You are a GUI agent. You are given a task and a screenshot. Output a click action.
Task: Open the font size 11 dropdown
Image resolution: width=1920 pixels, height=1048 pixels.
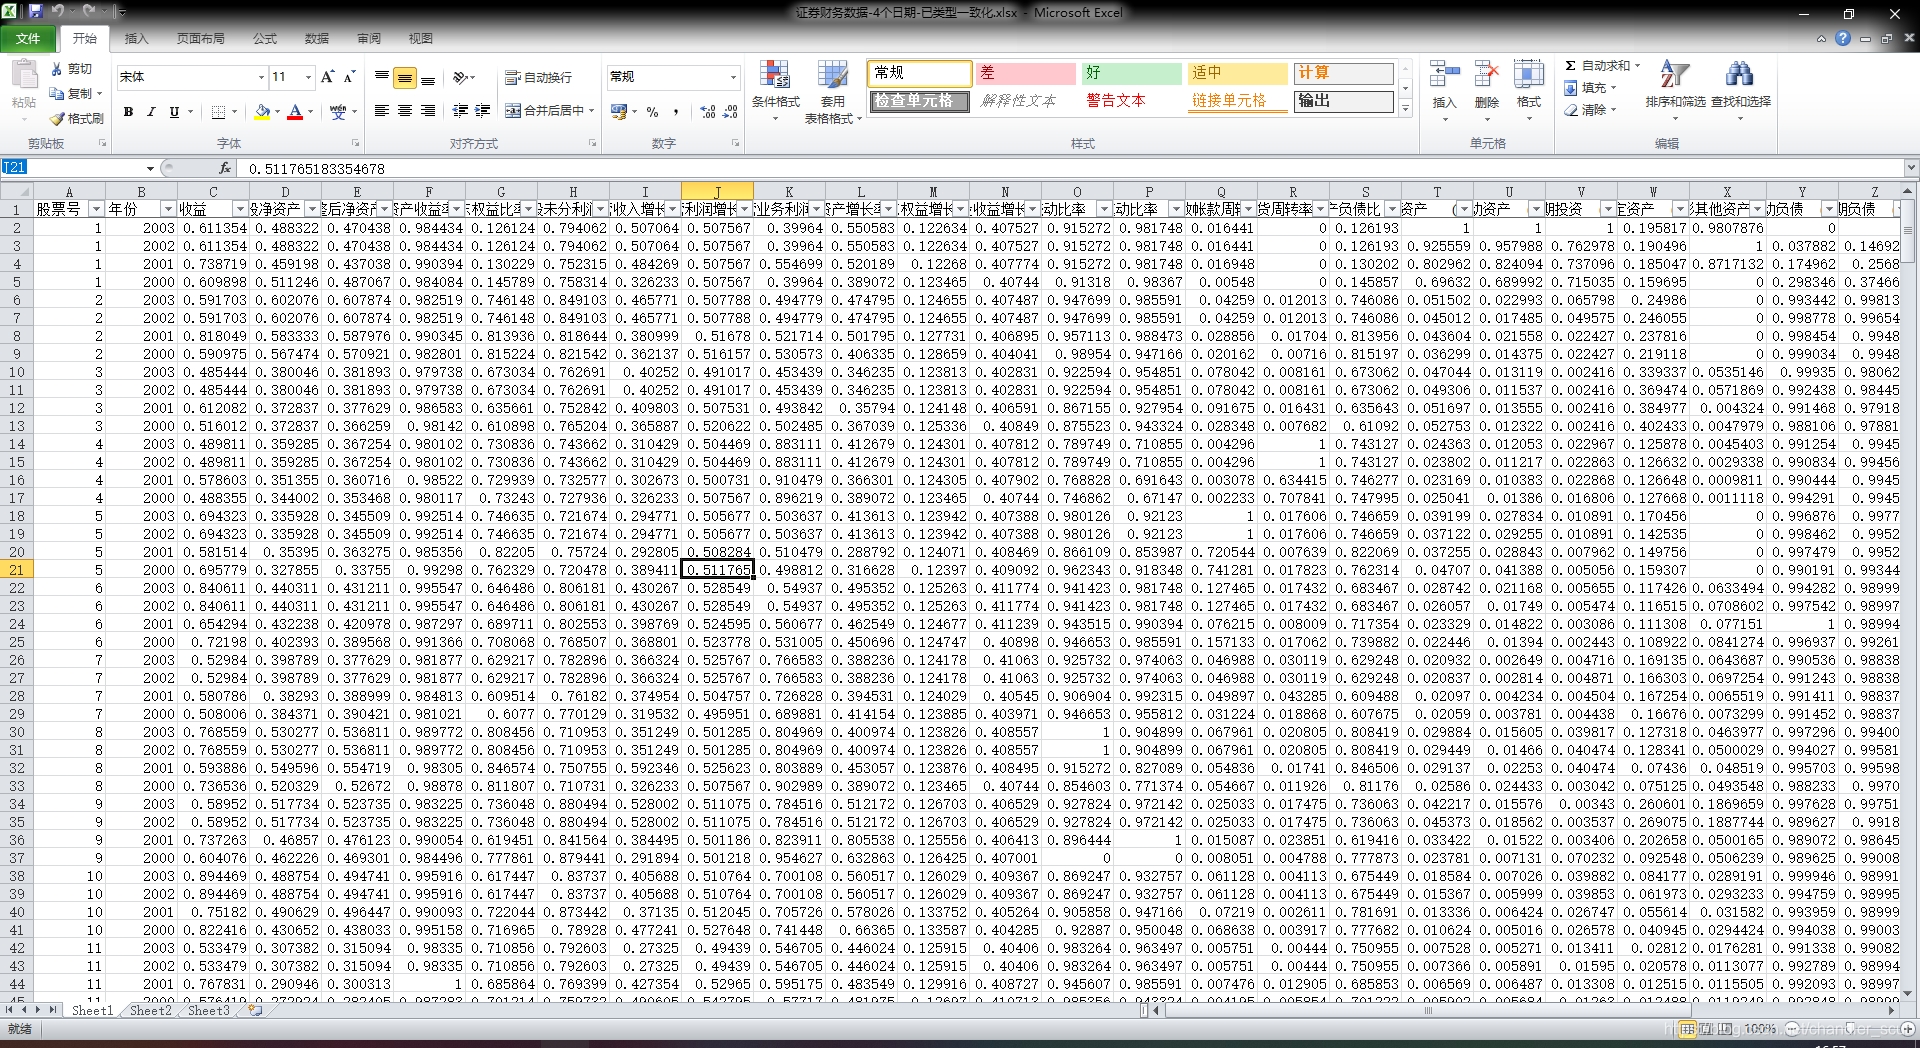coord(309,77)
